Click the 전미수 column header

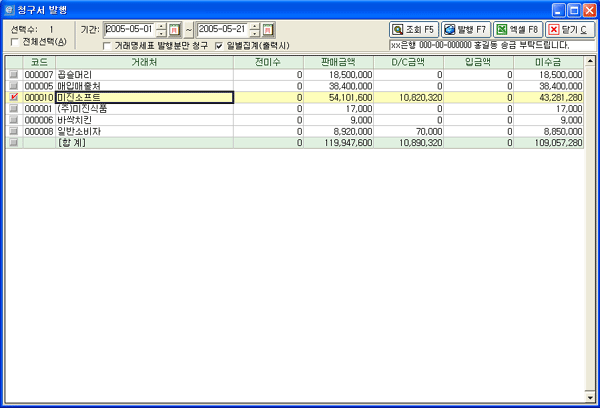(268, 62)
